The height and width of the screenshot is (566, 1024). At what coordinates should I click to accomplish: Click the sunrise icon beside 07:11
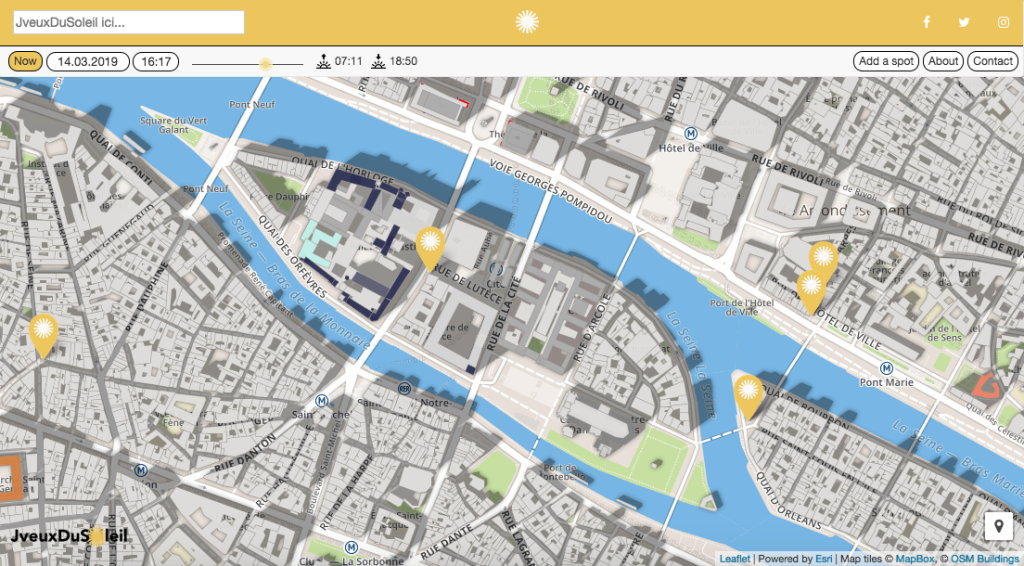click(324, 61)
